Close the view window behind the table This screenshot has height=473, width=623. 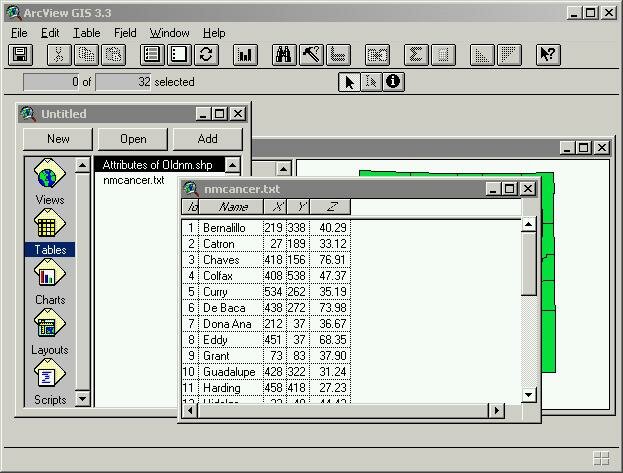pyautogui.click(x=602, y=148)
